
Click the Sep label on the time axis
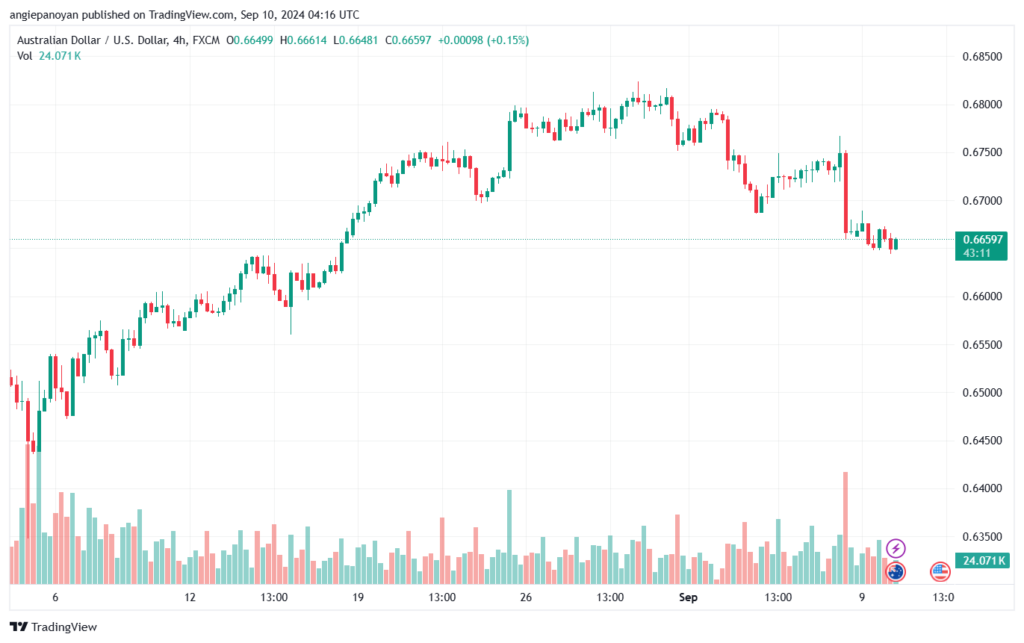point(688,597)
